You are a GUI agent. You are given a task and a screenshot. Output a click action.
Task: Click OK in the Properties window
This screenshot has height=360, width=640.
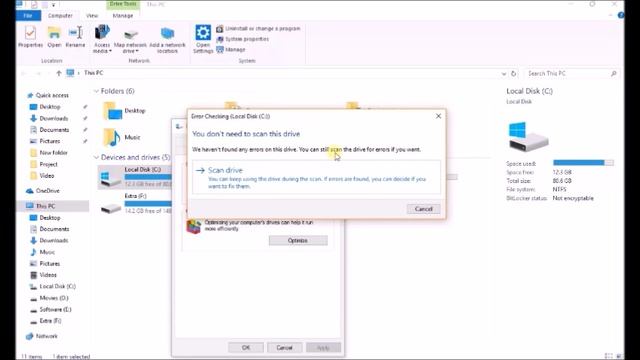pos(246,347)
